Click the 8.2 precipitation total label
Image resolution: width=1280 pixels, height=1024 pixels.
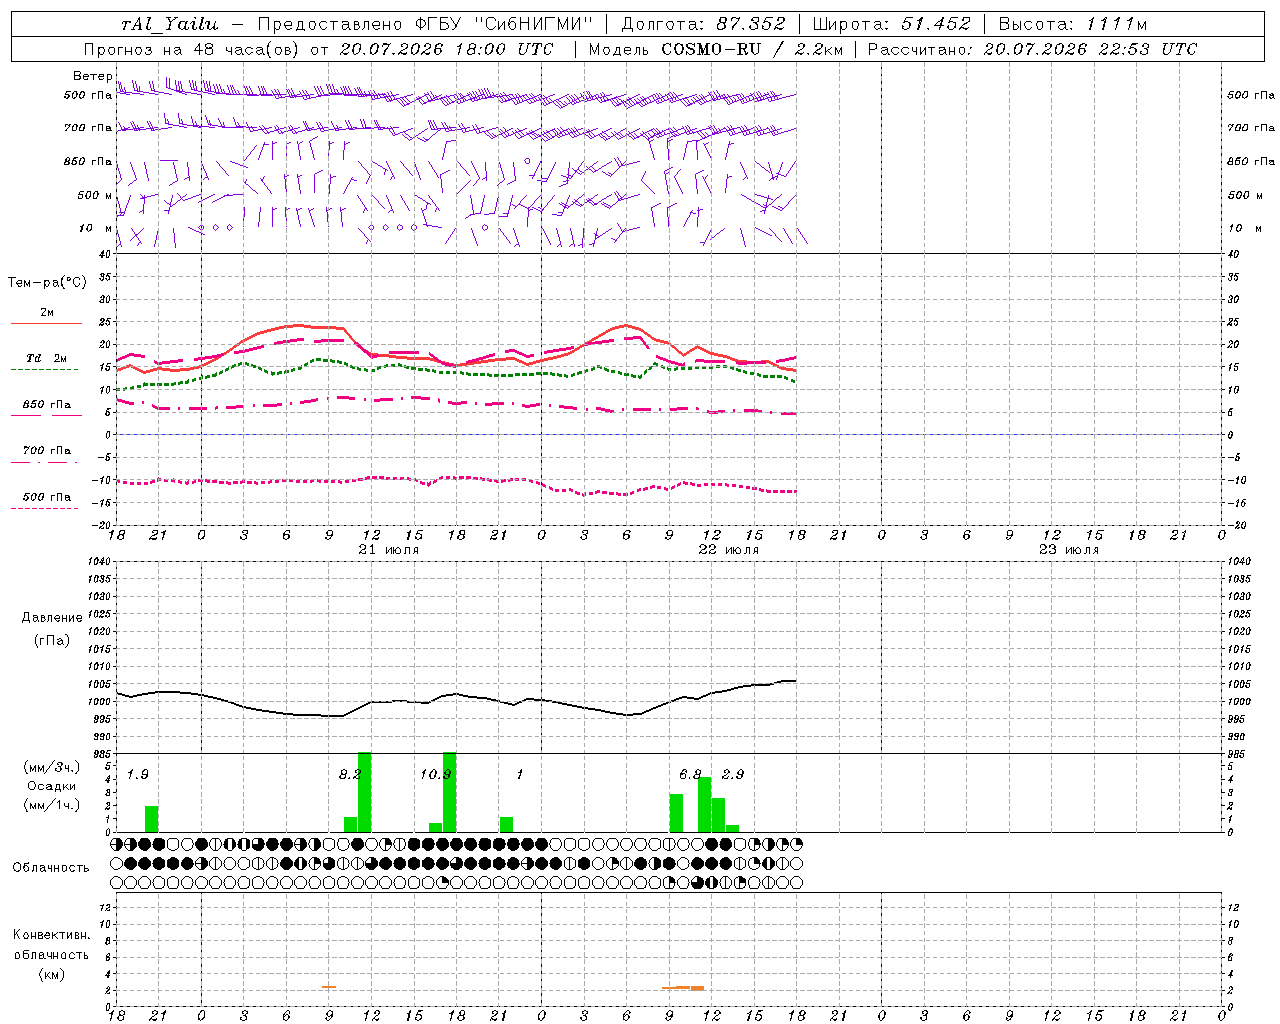point(350,774)
